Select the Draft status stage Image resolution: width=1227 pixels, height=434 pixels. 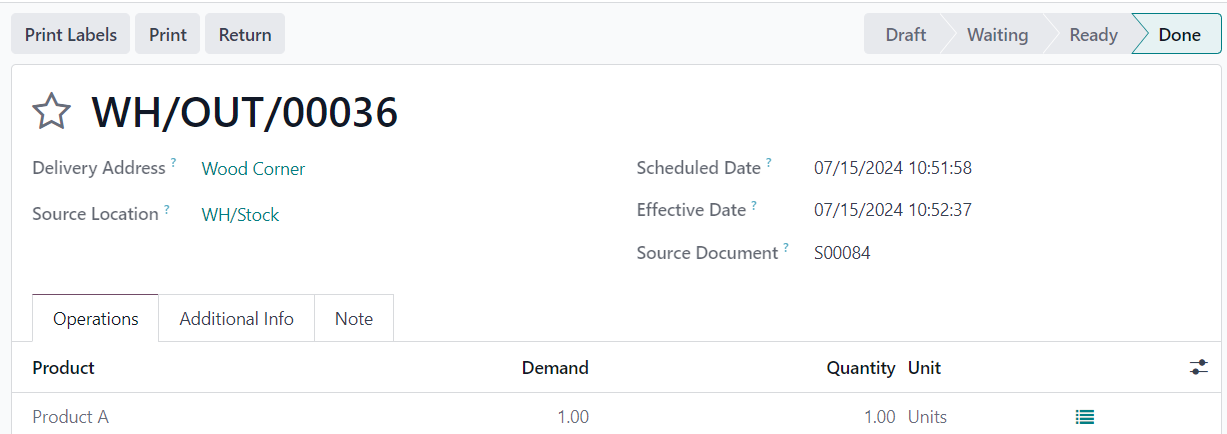coord(905,34)
